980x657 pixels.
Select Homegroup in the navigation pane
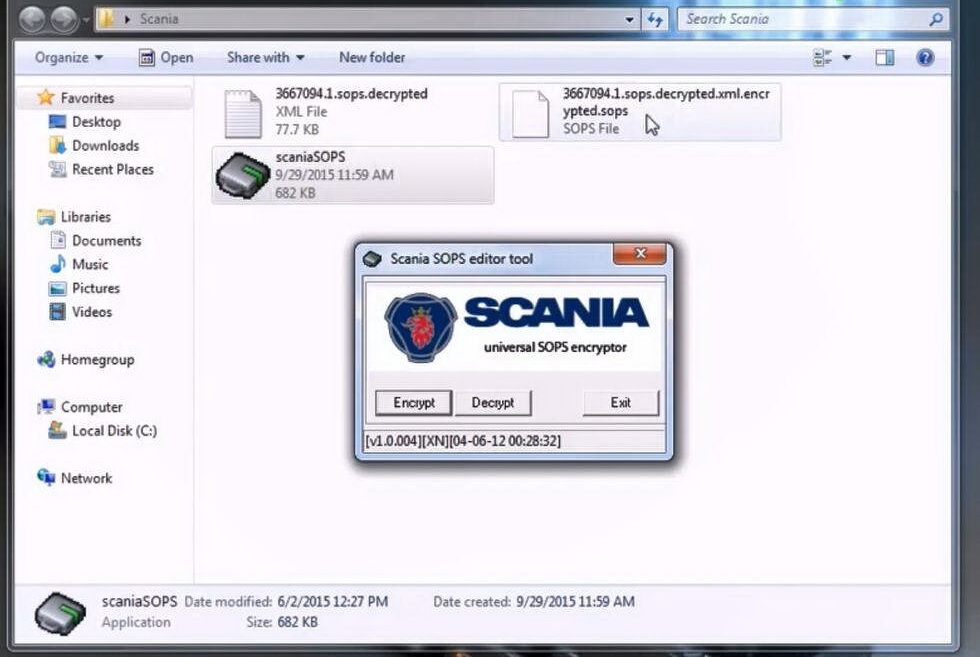pyautogui.click(x=98, y=359)
